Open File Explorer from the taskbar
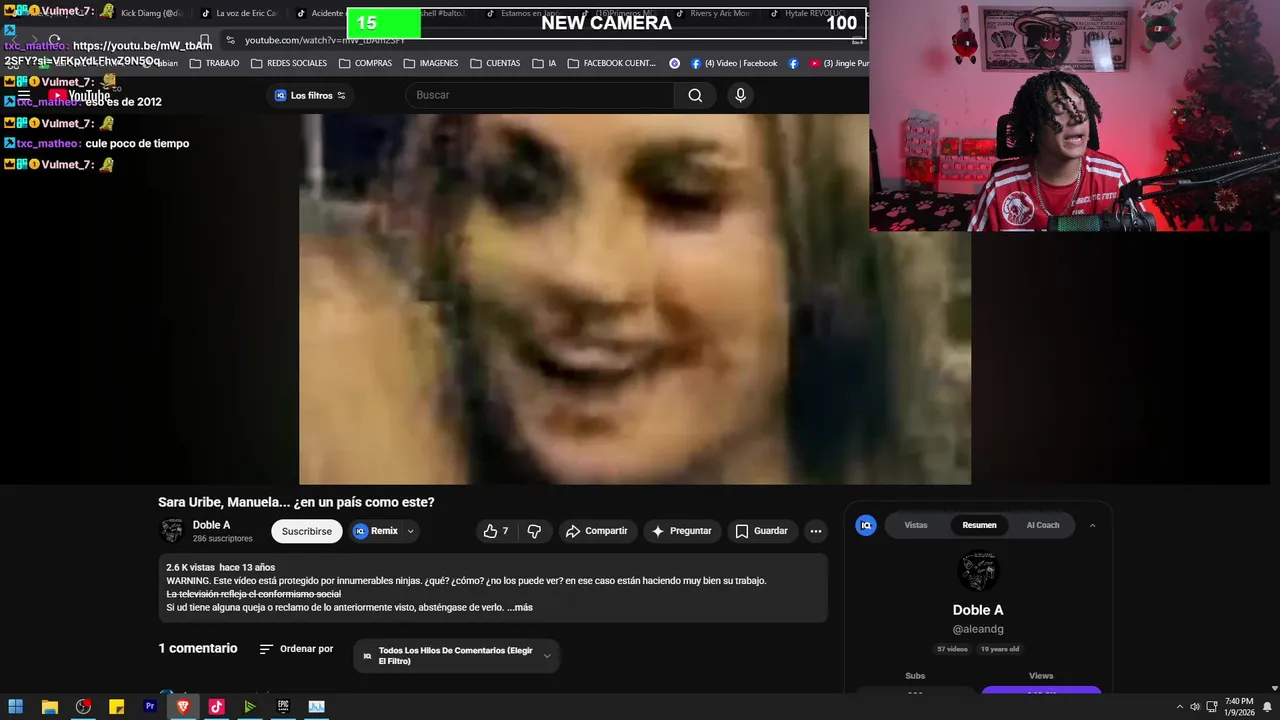 coord(49,706)
